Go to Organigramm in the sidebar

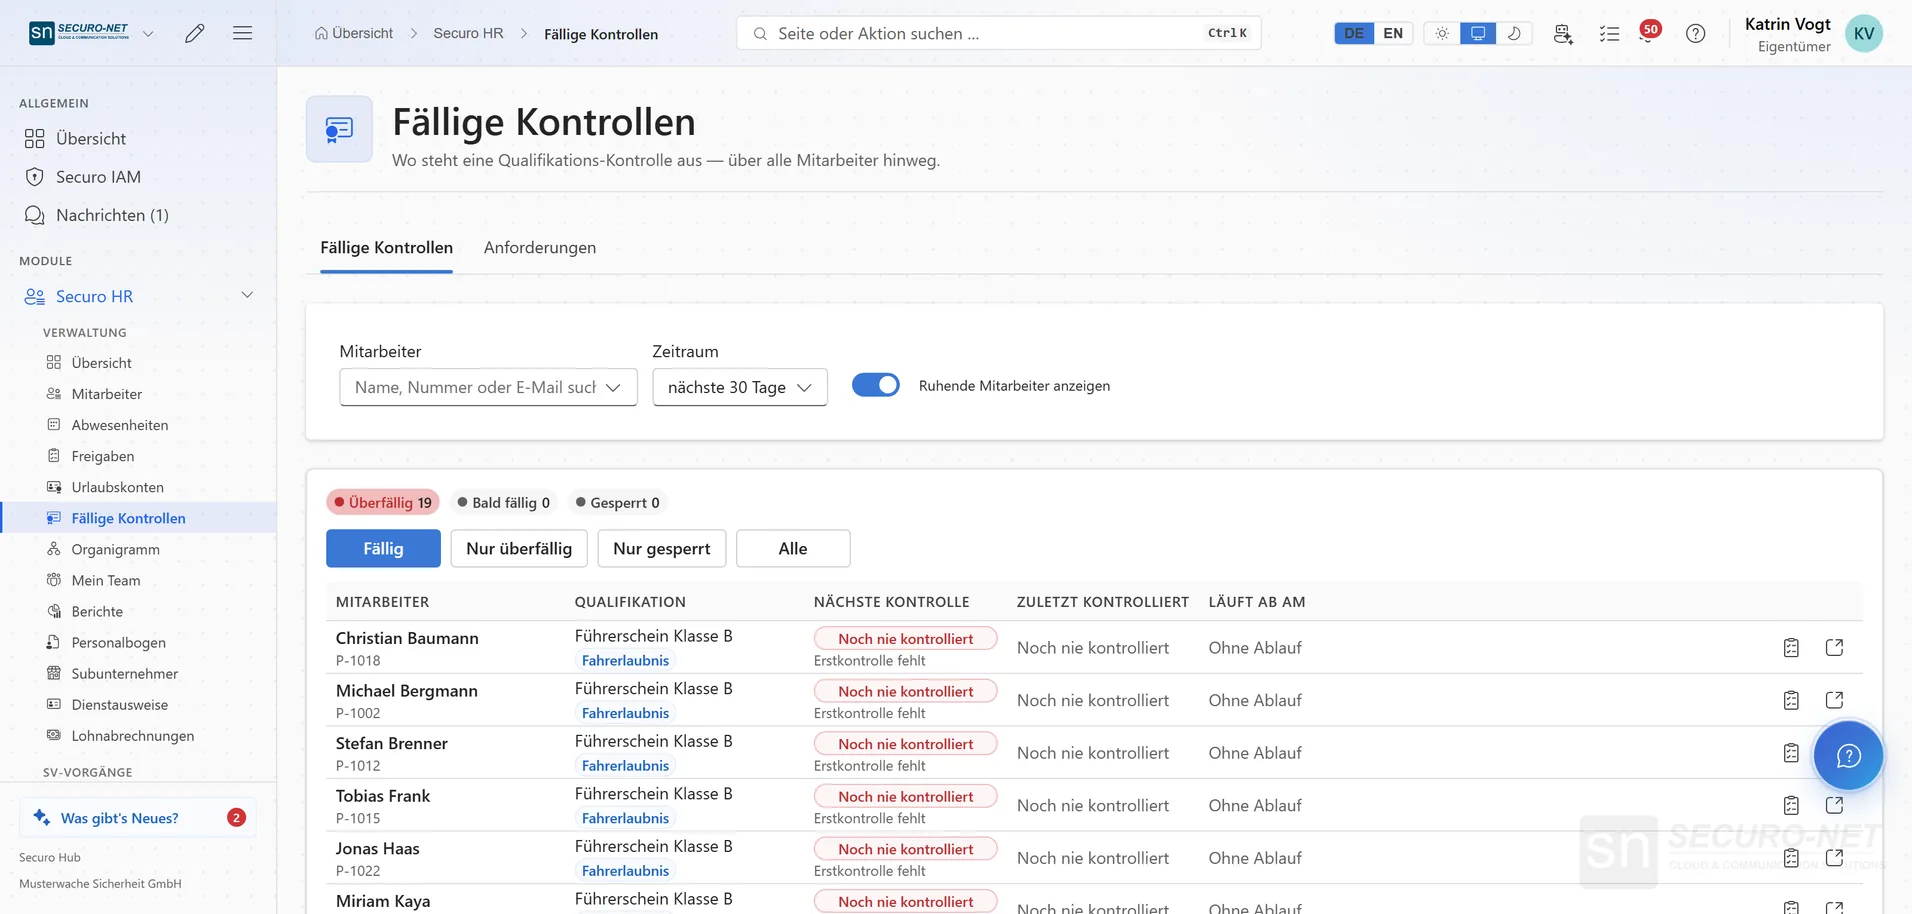click(116, 549)
